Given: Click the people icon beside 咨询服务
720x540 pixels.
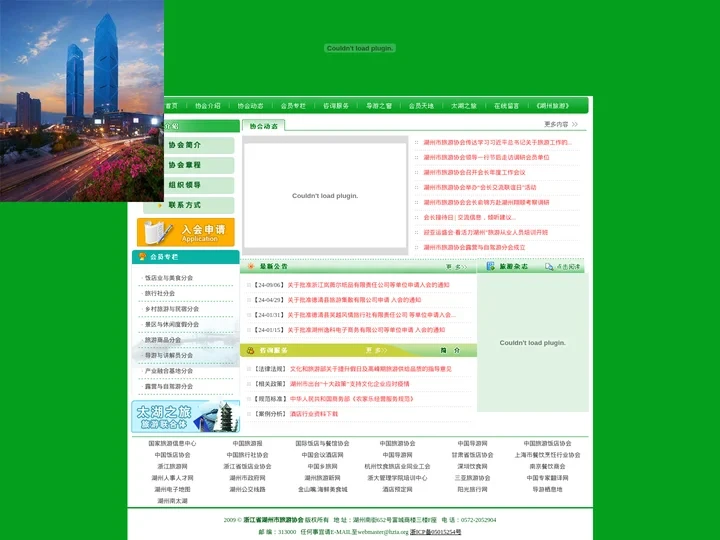Looking at the screenshot, I should [x=251, y=350].
